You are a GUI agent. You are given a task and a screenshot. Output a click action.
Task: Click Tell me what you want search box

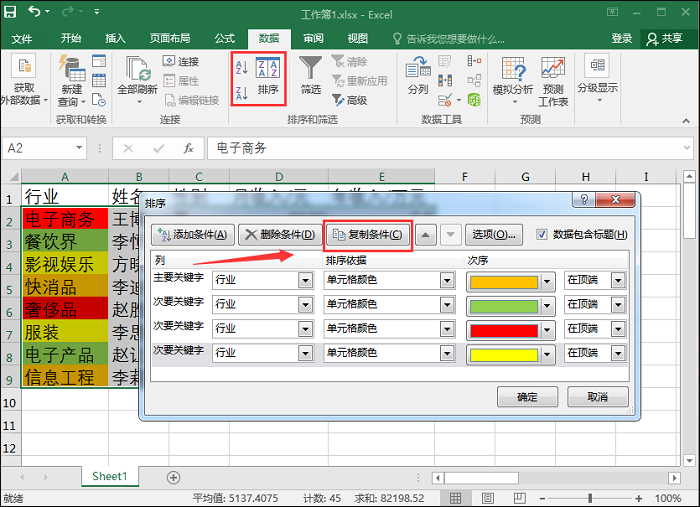[449, 39]
